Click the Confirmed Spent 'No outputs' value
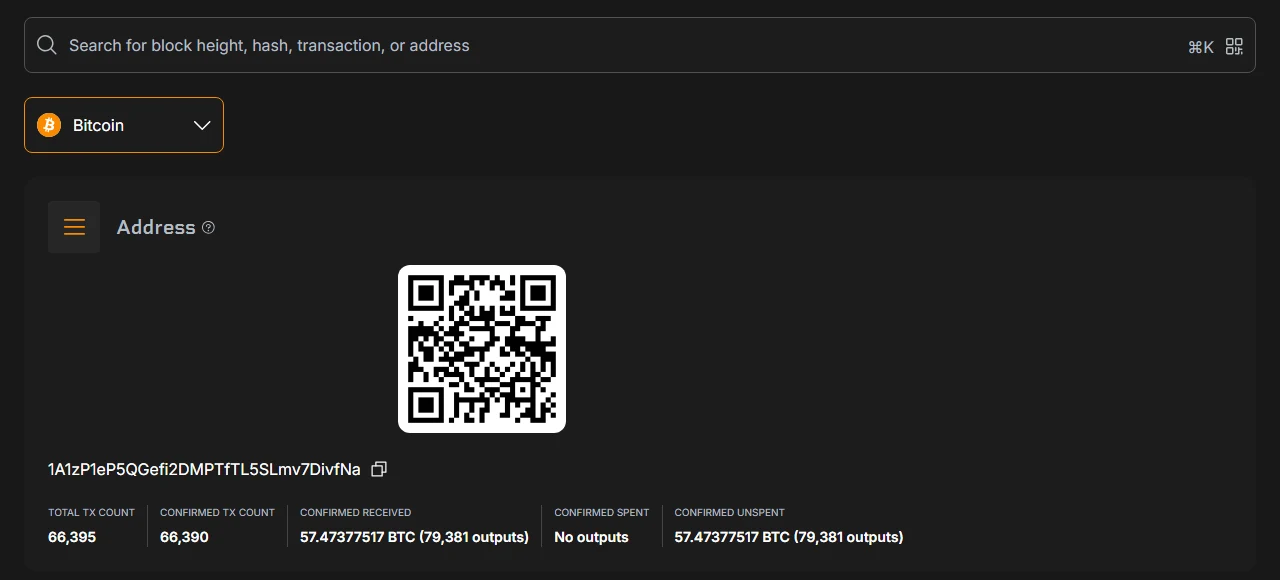This screenshot has width=1280, height=580. click(591, 537)
